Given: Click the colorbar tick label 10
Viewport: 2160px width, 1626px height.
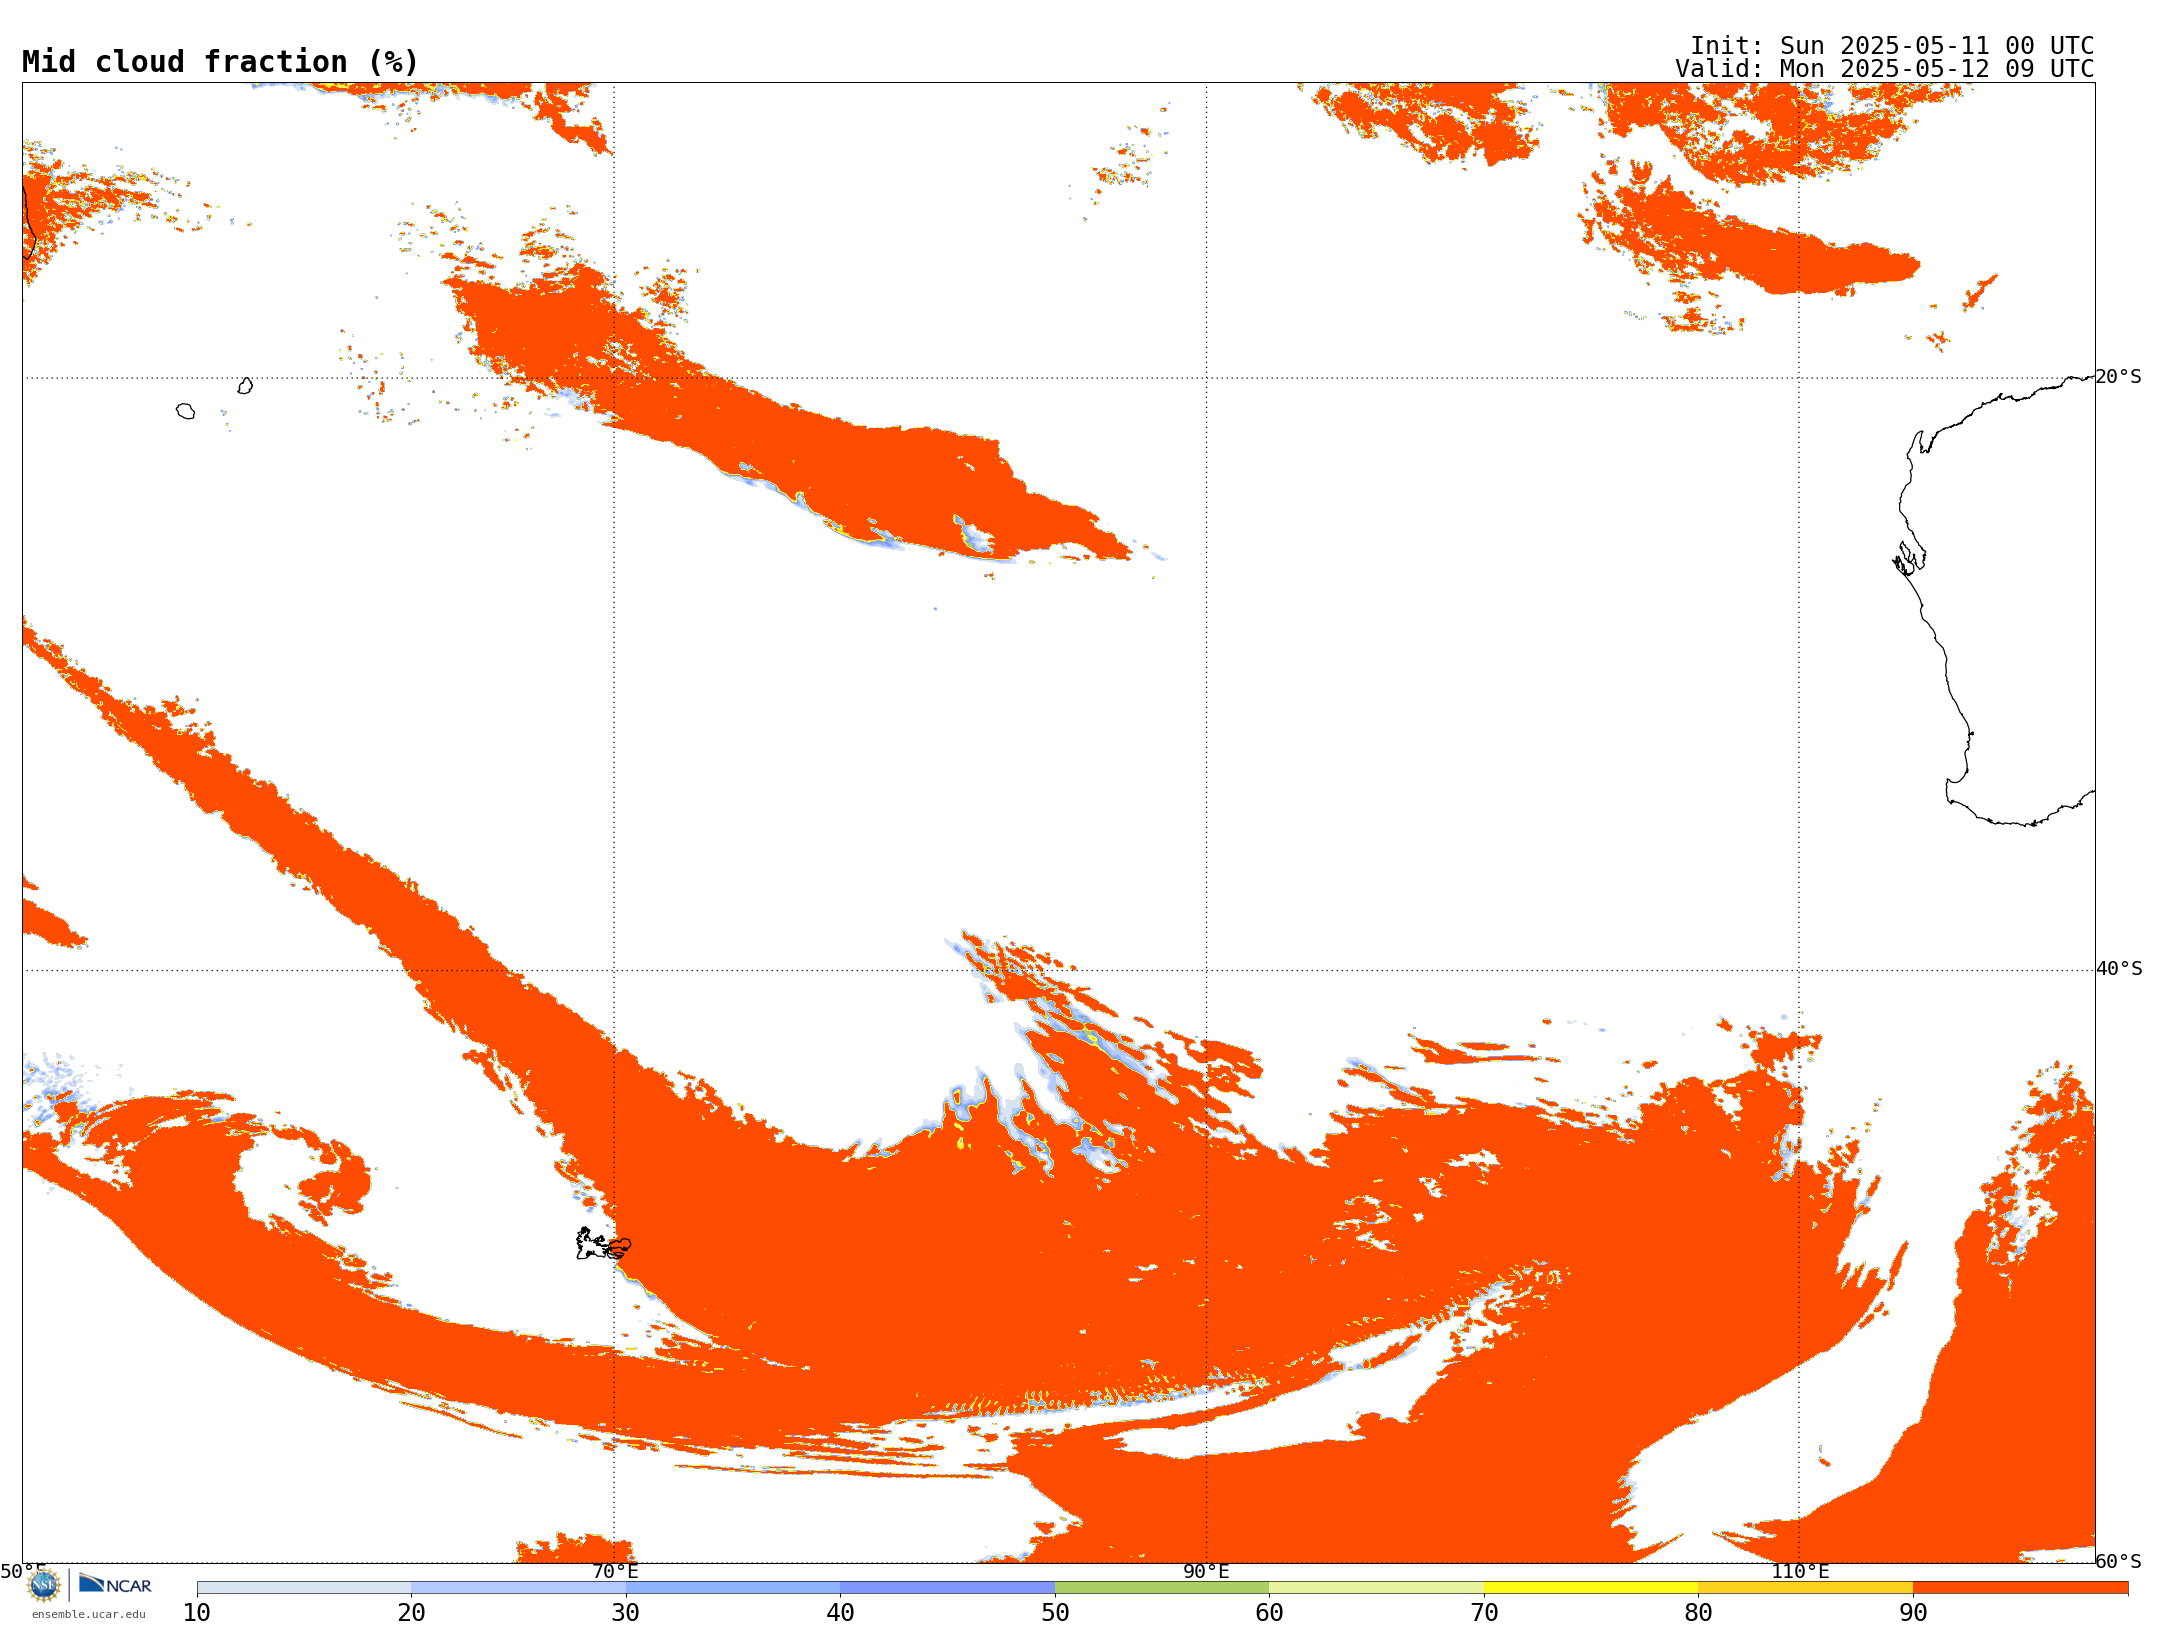Looking at the screenshot, I should [x=197, y=1612].
